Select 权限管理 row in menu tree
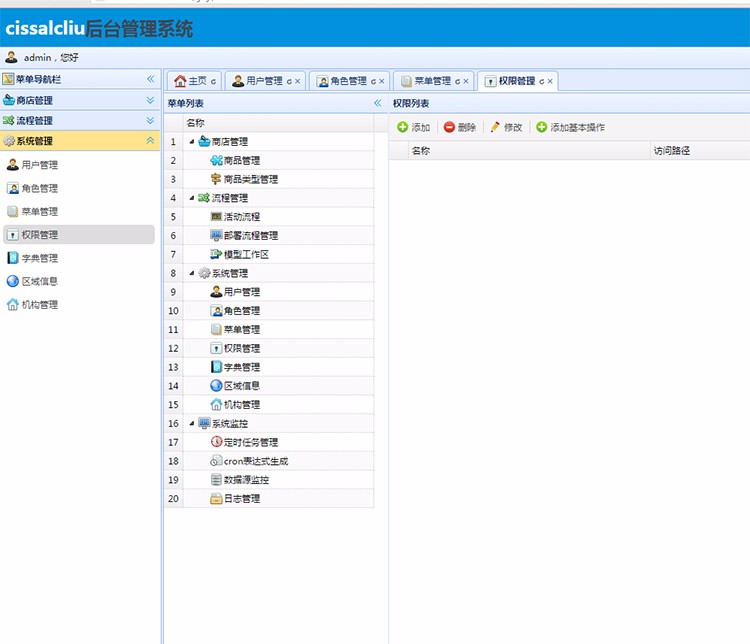This screenshot has height=644, width=750. [269, 348]
